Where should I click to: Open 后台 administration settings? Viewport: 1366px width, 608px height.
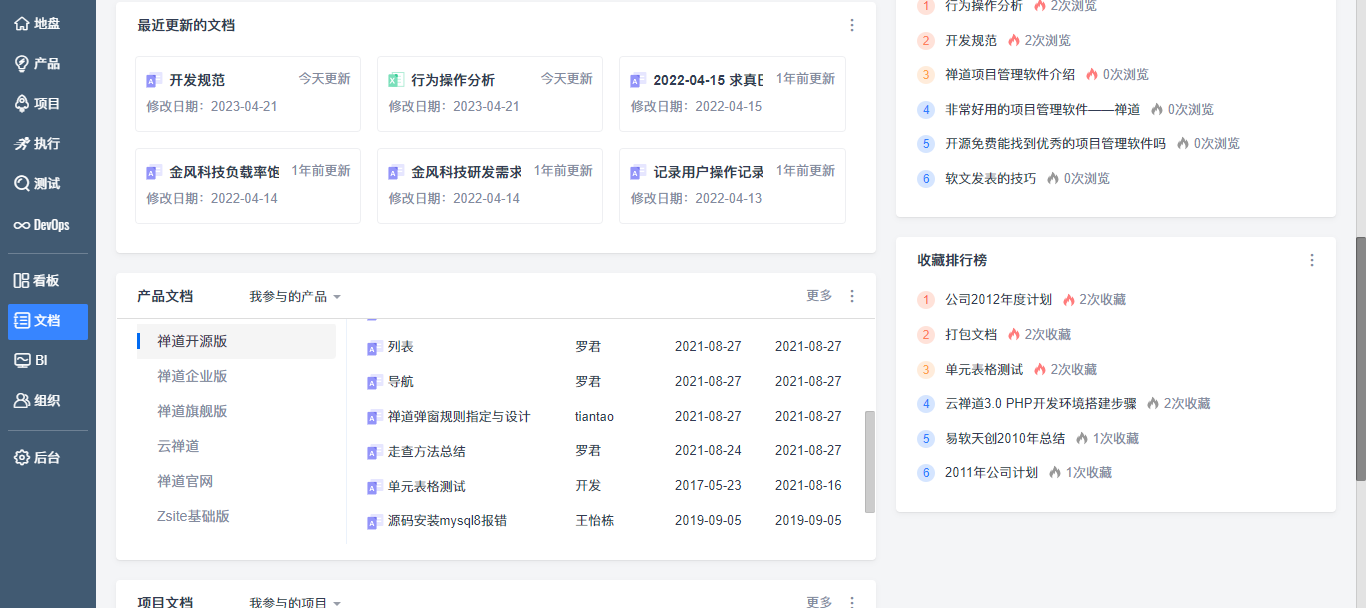(x=47, y=457)
